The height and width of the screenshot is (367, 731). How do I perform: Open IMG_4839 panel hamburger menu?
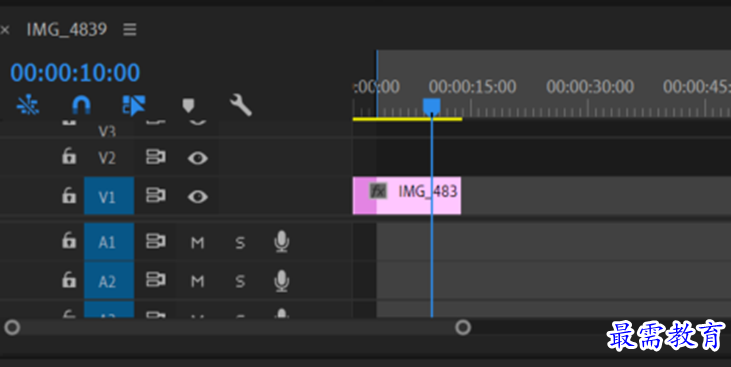pyautogui.click(x=130, y=30)
